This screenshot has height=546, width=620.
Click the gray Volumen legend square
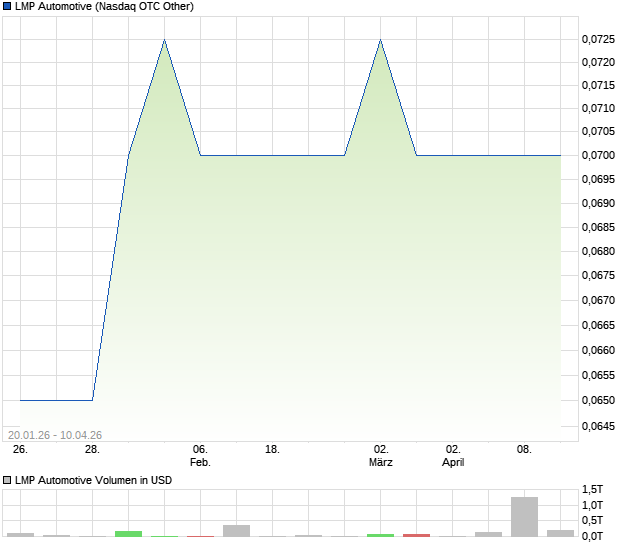pyautogui.click(x=7, y=480)
